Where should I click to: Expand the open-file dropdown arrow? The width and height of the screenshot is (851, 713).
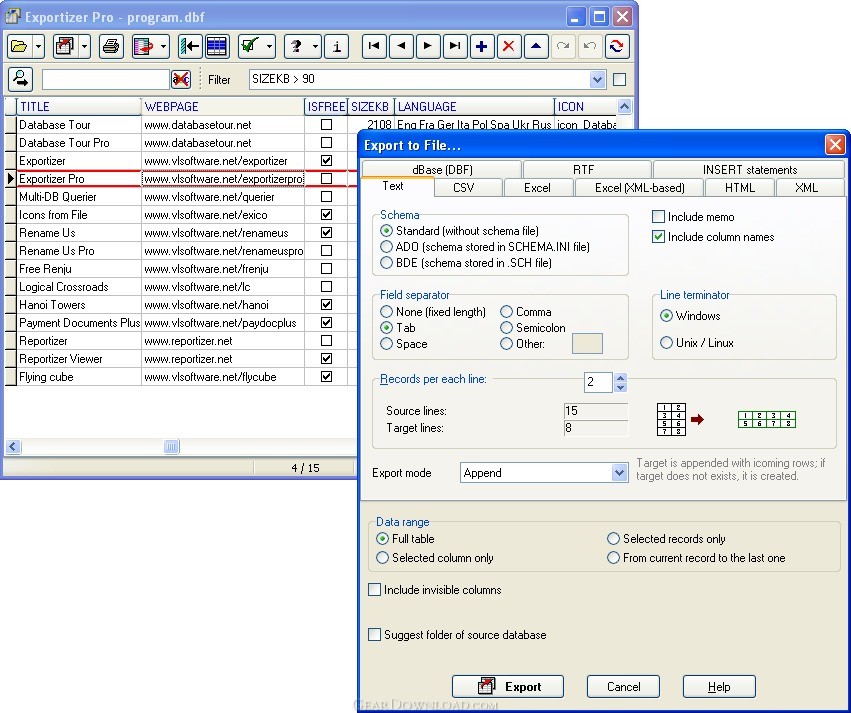click(39, 47)
